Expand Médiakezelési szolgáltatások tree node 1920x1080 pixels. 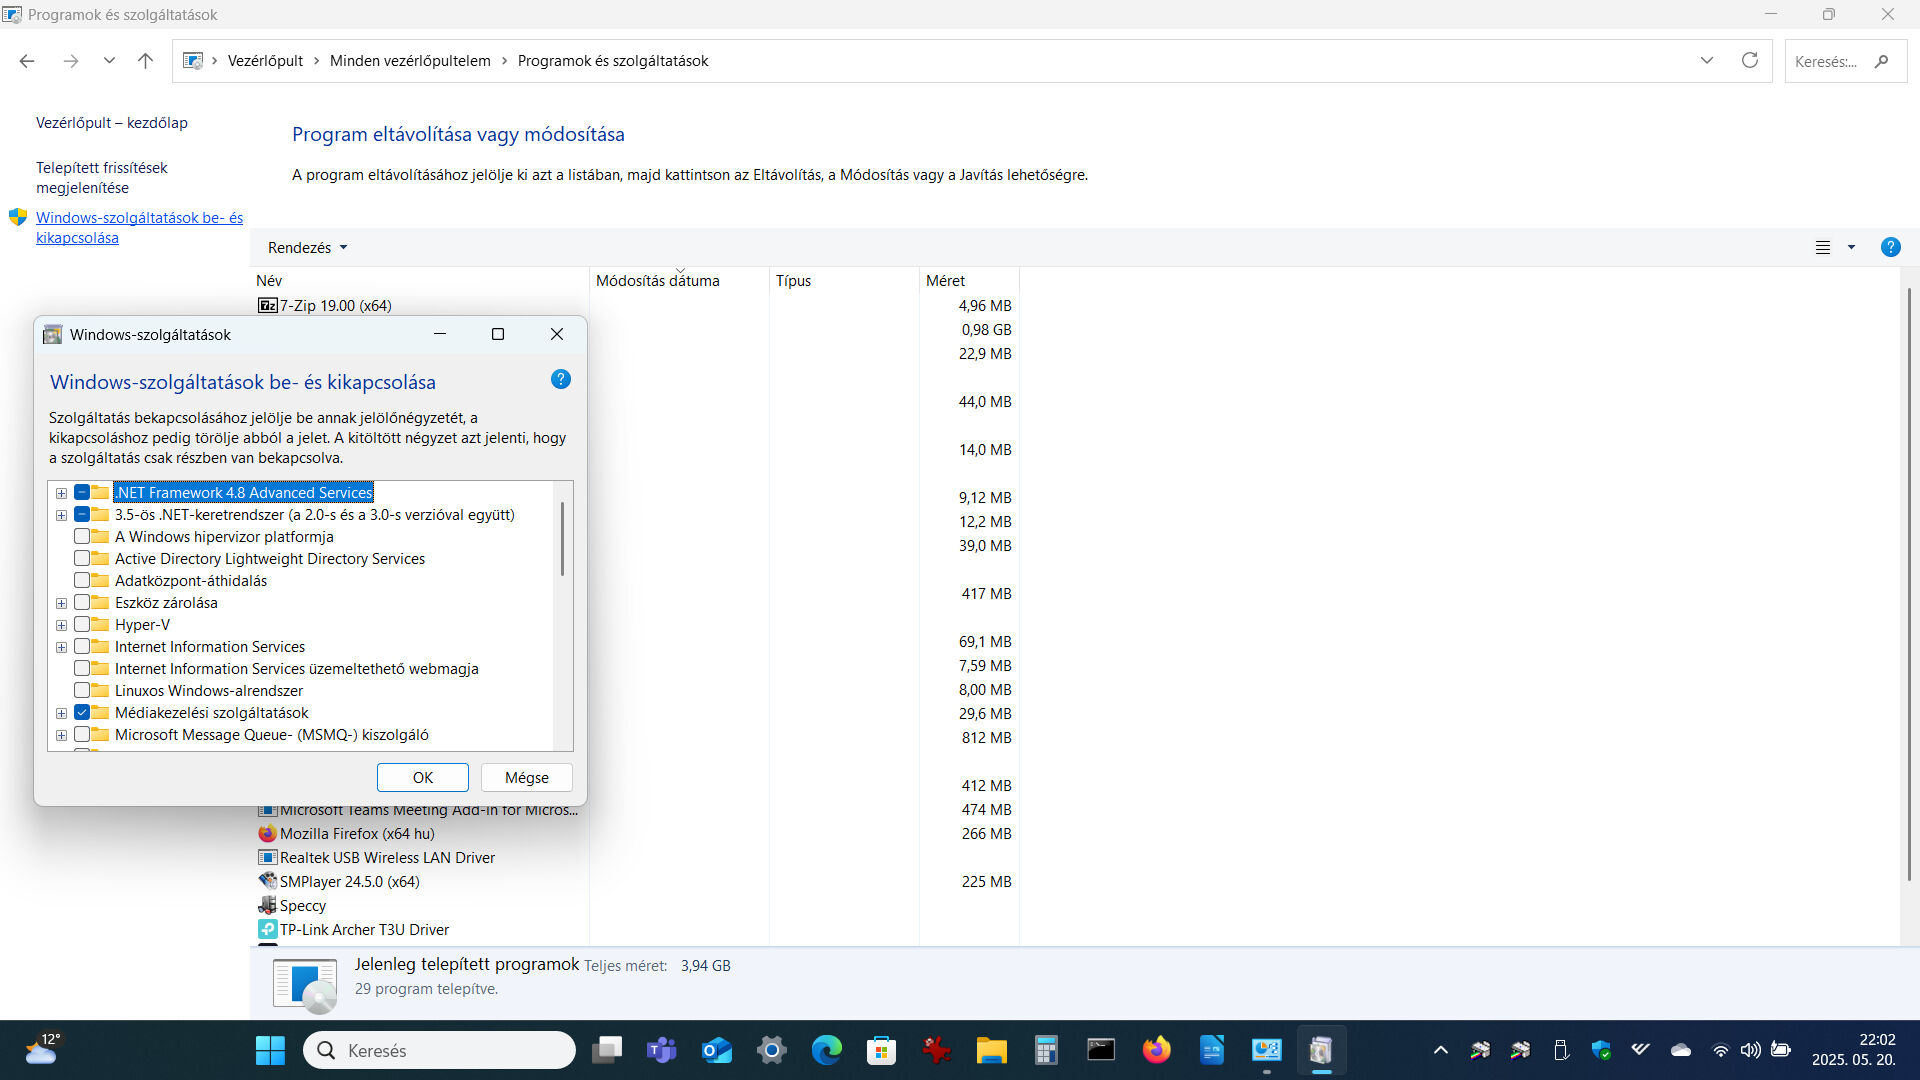click(61, 713)
